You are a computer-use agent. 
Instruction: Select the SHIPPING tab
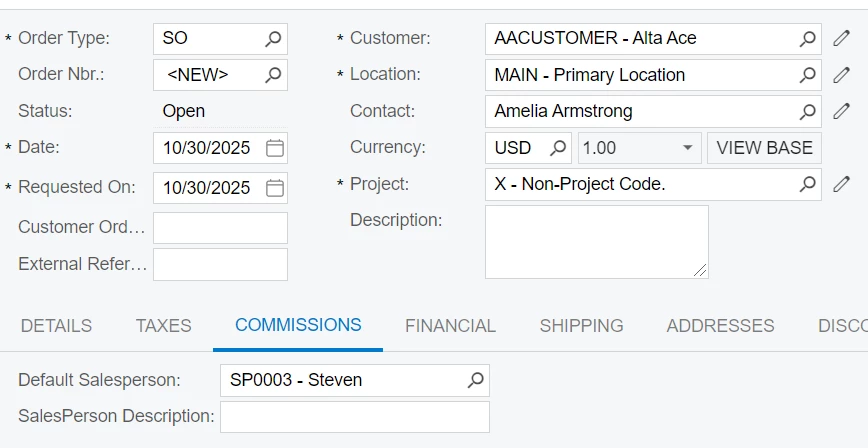point(581,326)
